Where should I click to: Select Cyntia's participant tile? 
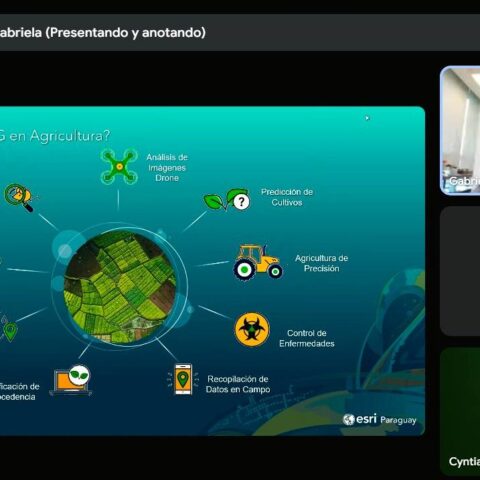[460, 411]
